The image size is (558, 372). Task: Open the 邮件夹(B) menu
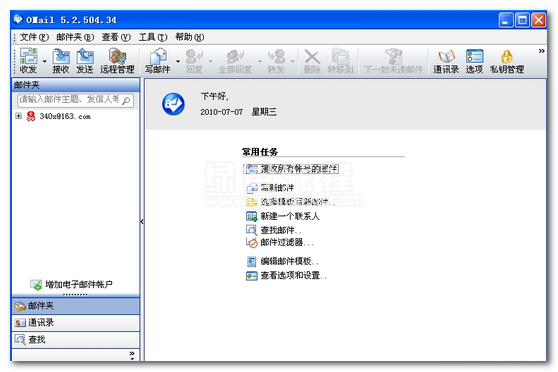[75, 37]
